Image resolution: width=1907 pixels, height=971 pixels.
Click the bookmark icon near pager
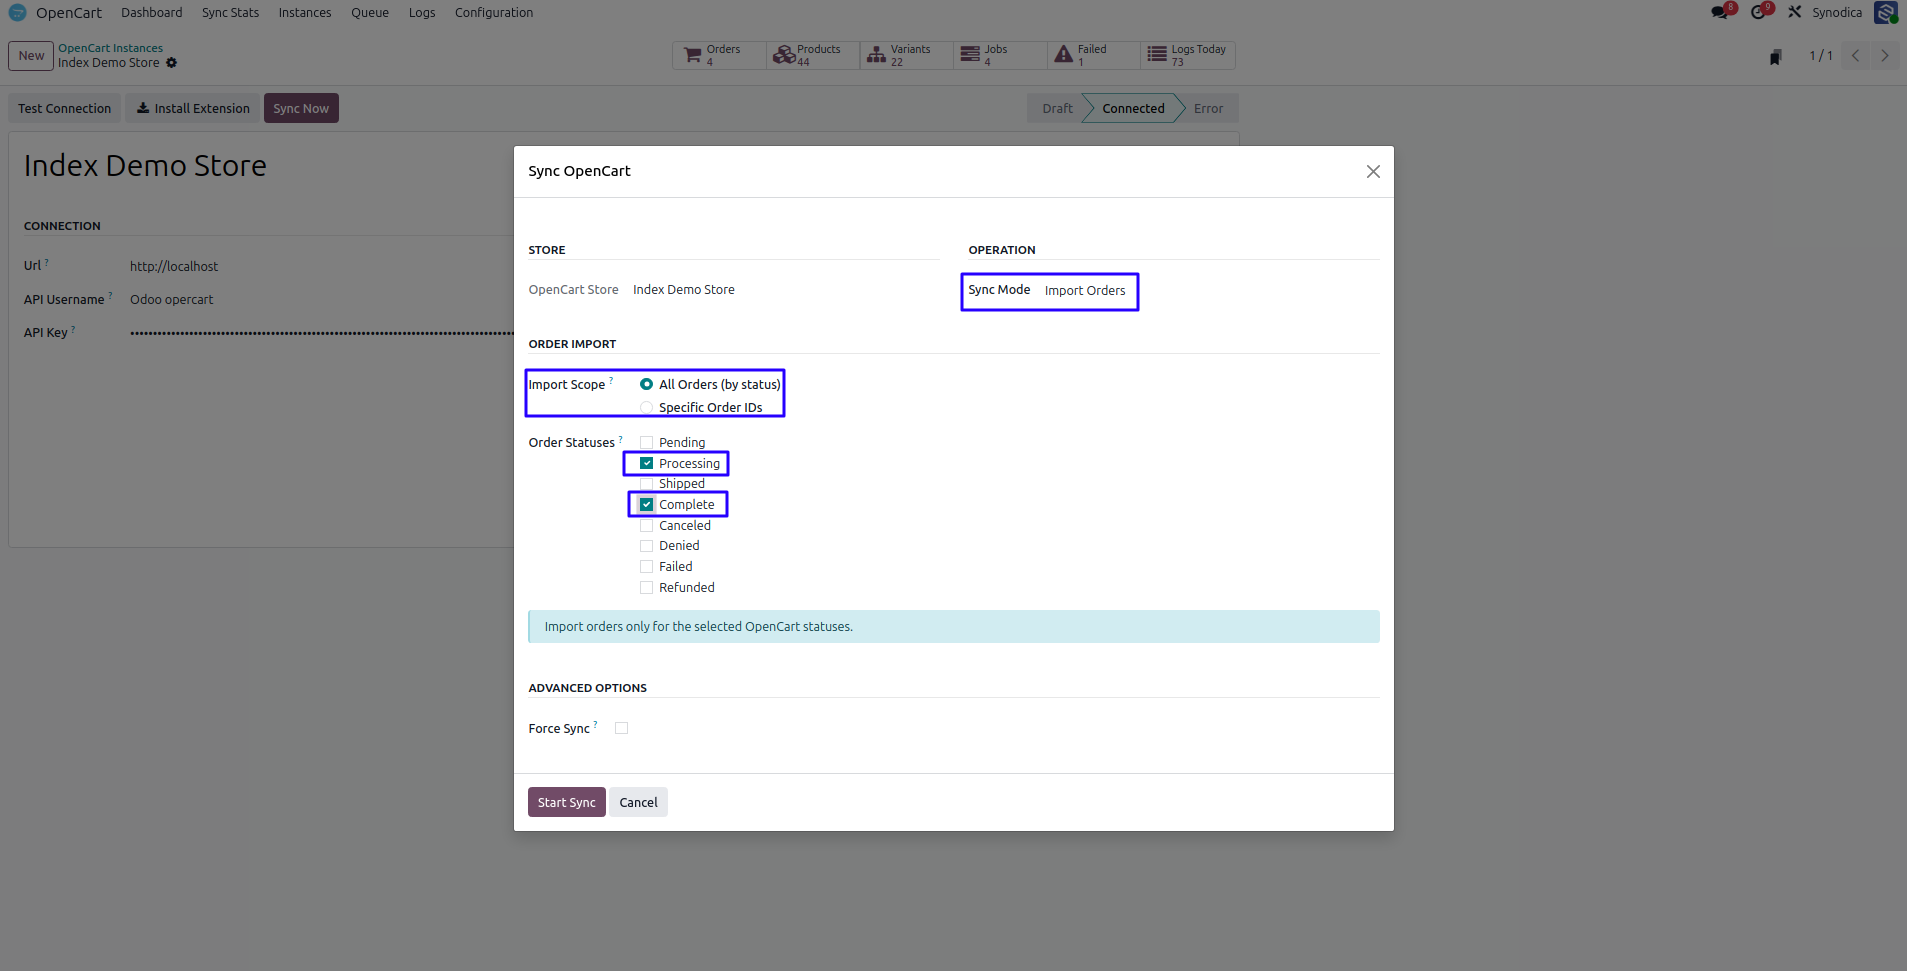pyautogui.click(x=1775, y=57)
